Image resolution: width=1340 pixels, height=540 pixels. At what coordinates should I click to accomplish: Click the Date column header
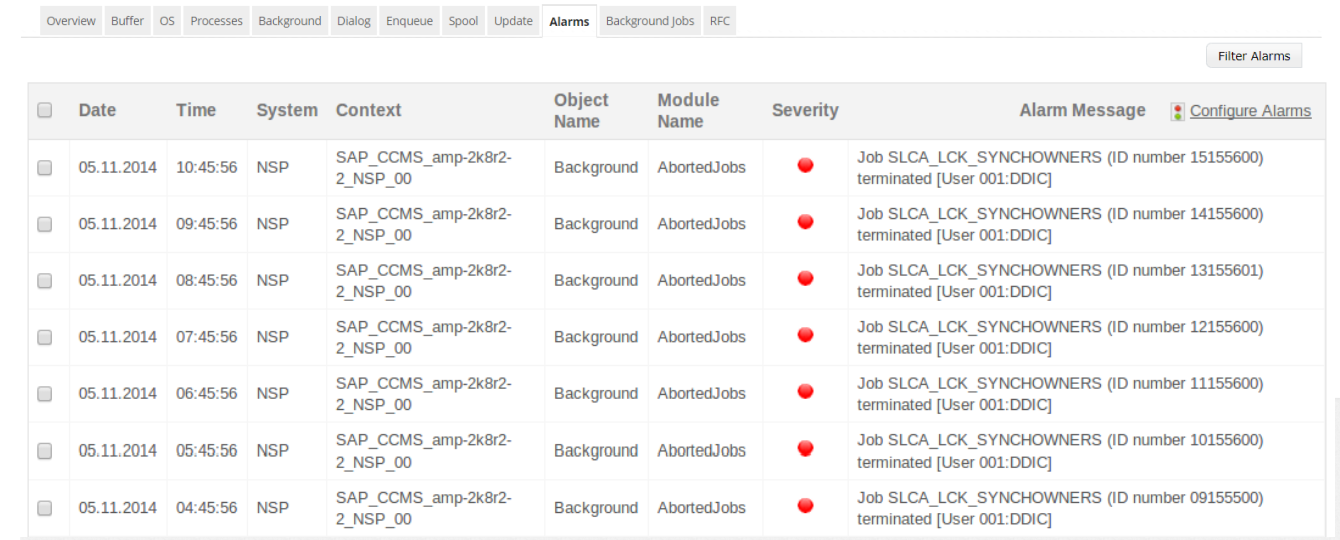click(98, 111)
